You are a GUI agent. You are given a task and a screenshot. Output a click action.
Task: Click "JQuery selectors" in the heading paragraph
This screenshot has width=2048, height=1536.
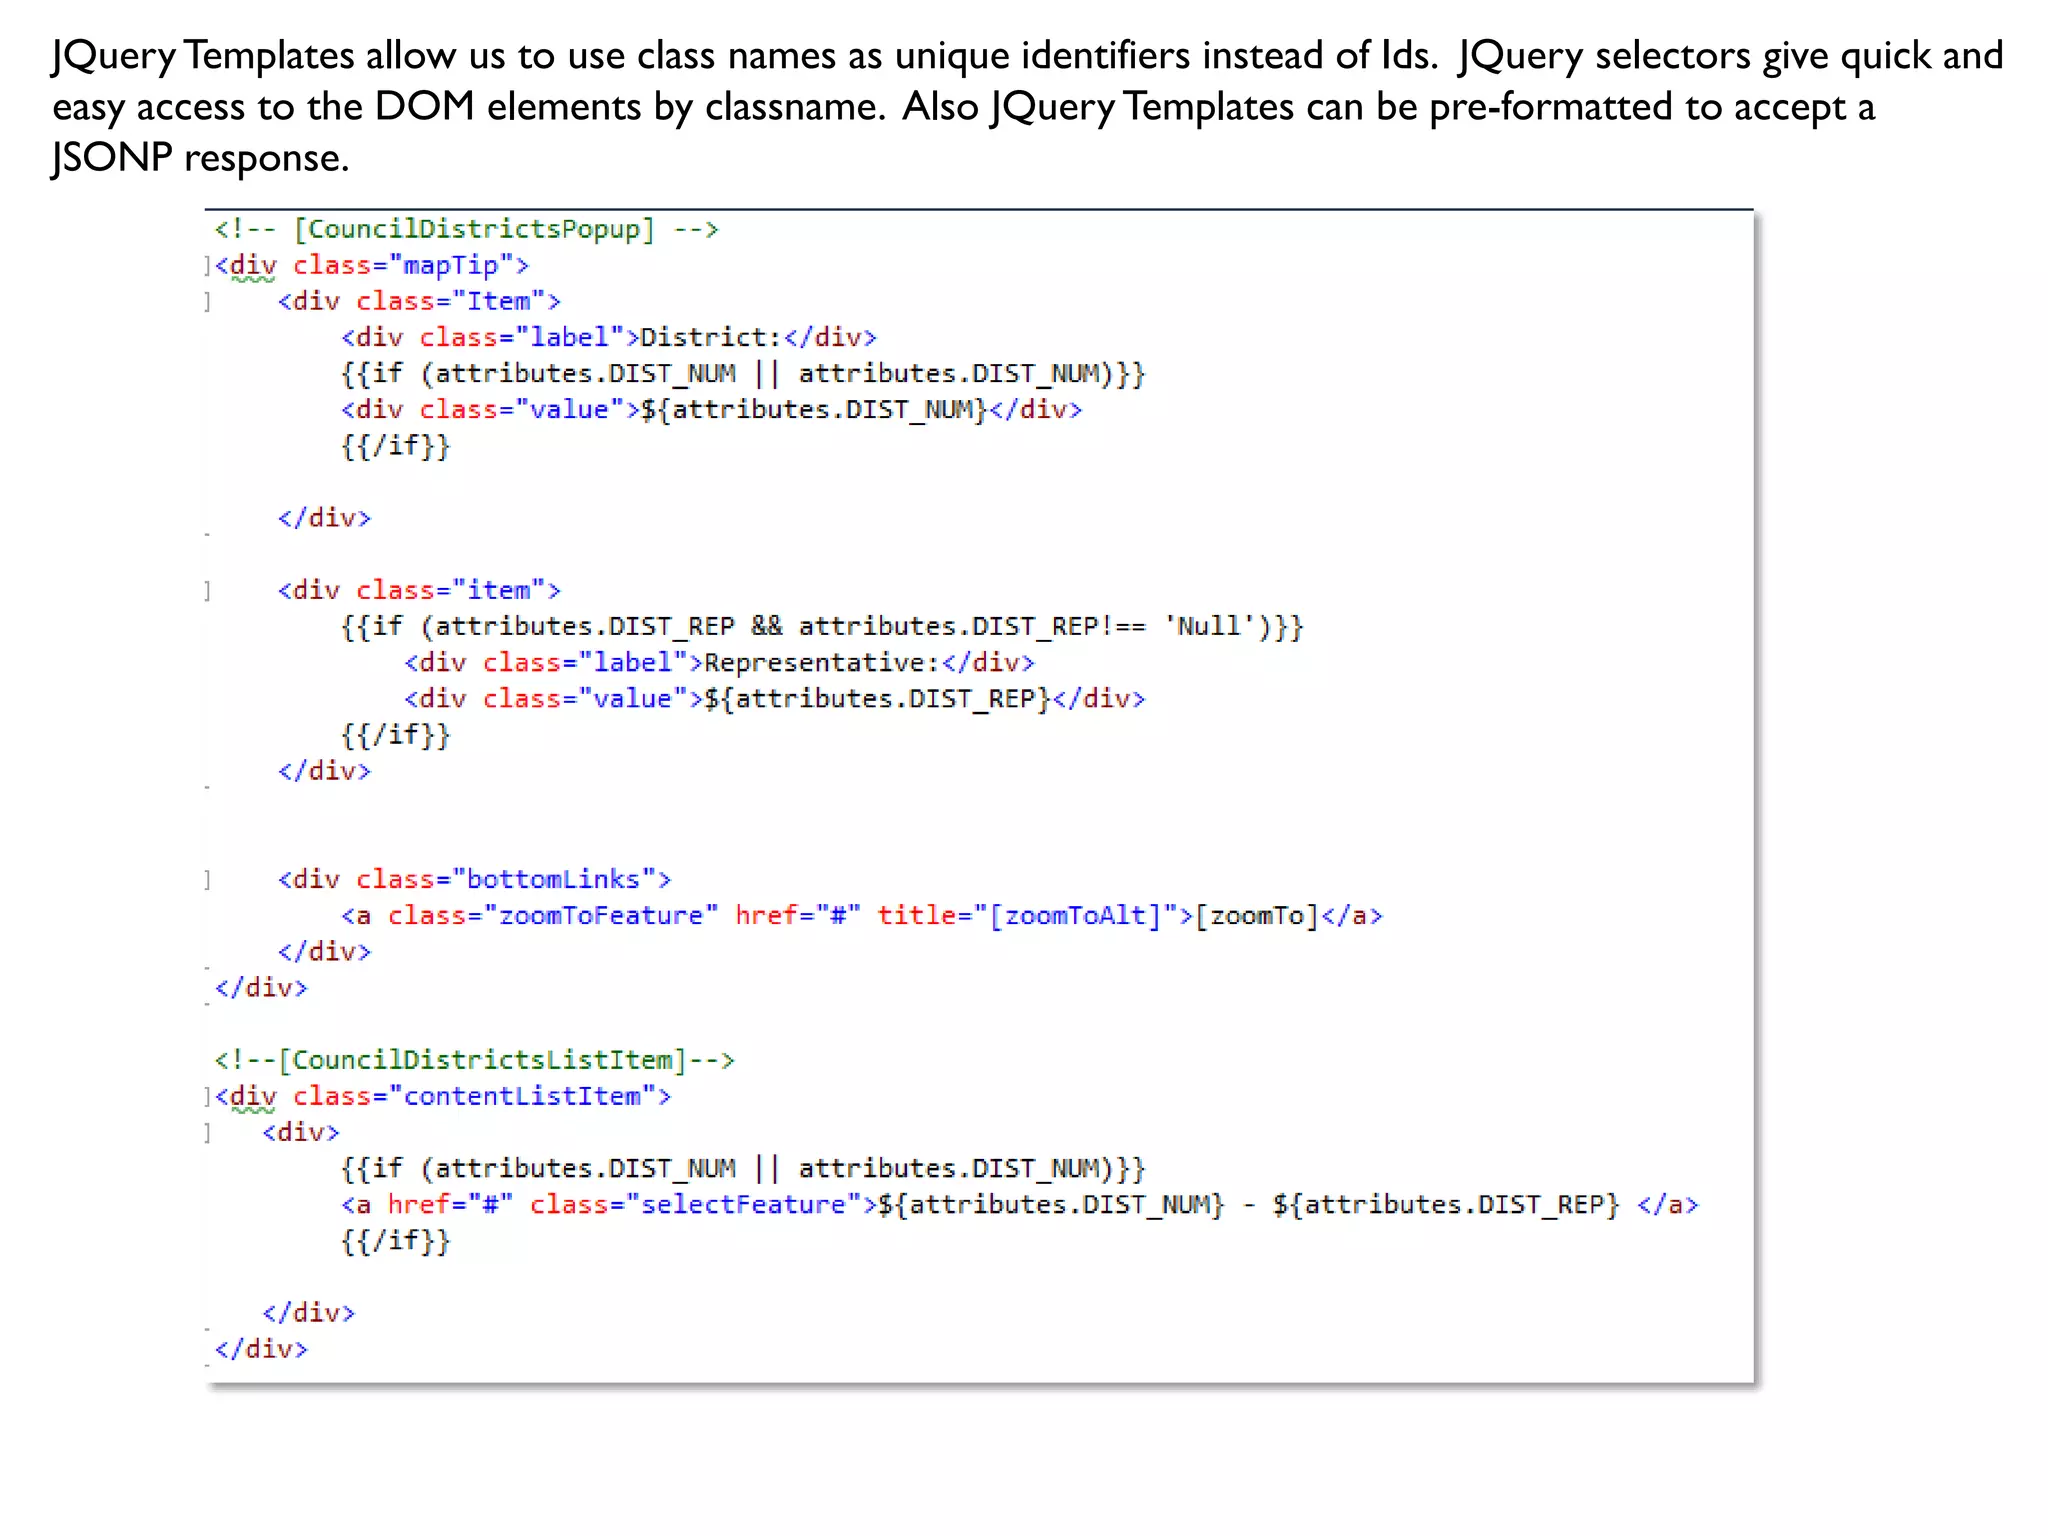(1604, 56)
